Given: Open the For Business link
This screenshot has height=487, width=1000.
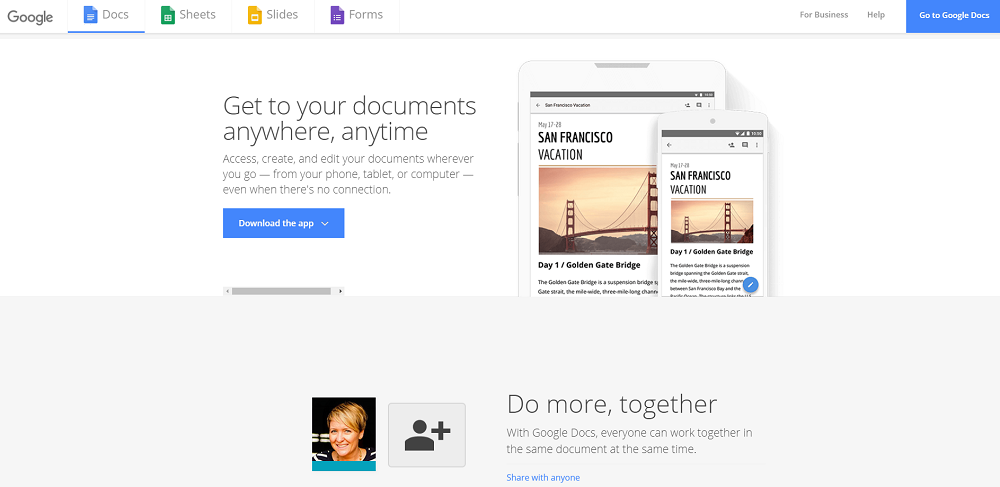Looking at the screenshot, I should point(824,15).
